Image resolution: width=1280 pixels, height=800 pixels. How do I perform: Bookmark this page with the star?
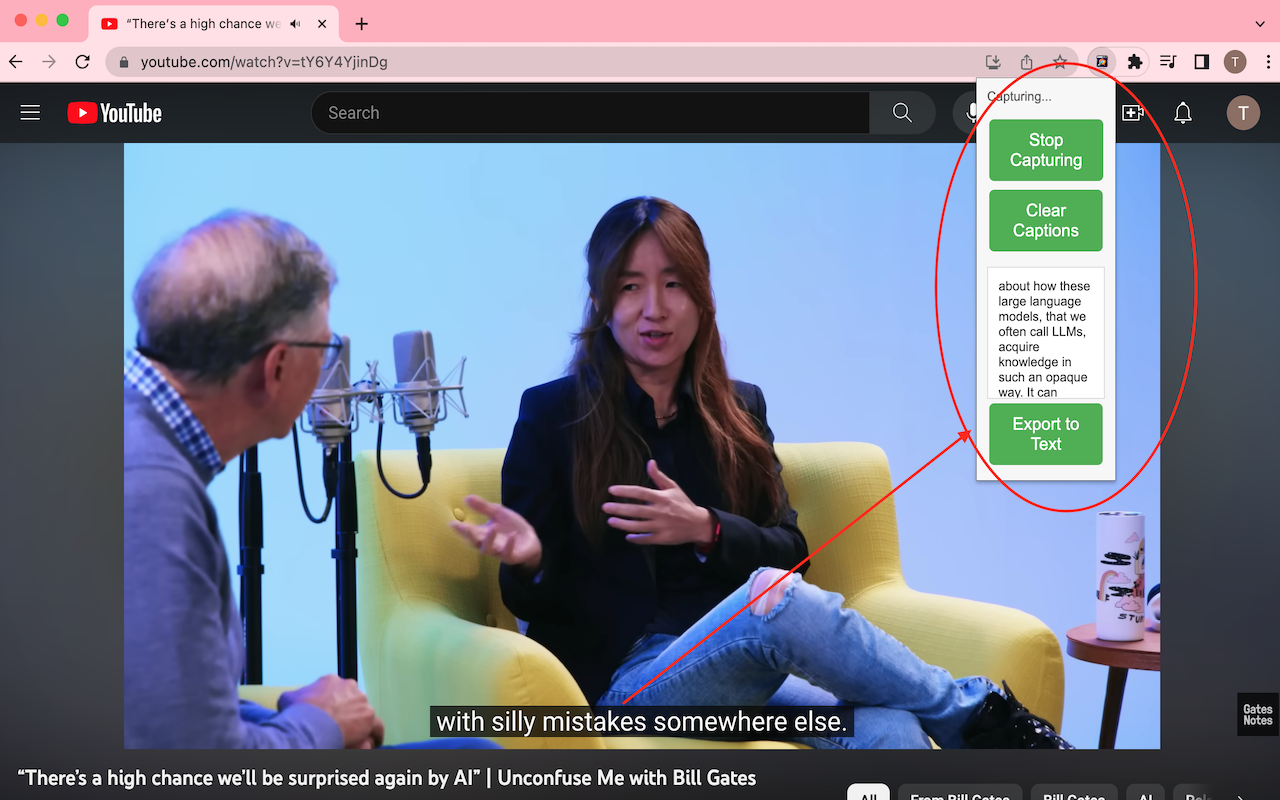click(x=1060, y=62)
